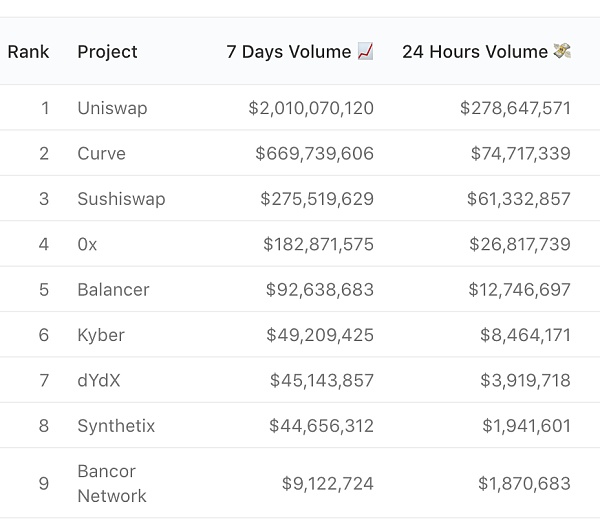Click Uniswap's 7-day volume of $2,010,070,120
600x524 pixels.
[311, 108]
